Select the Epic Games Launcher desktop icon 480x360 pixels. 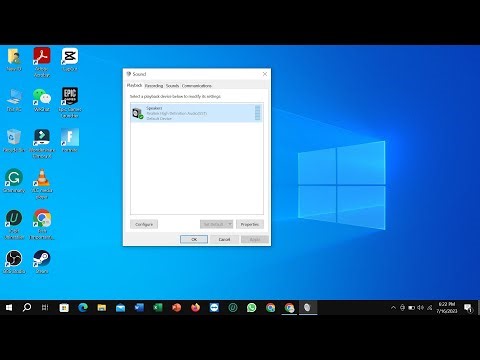point(70,103)
